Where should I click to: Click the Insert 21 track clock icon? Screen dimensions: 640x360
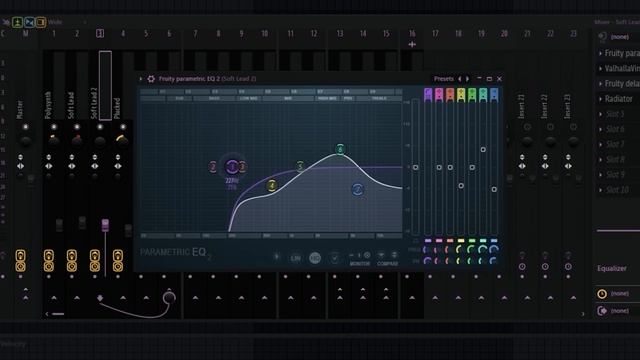coord(522,267)
